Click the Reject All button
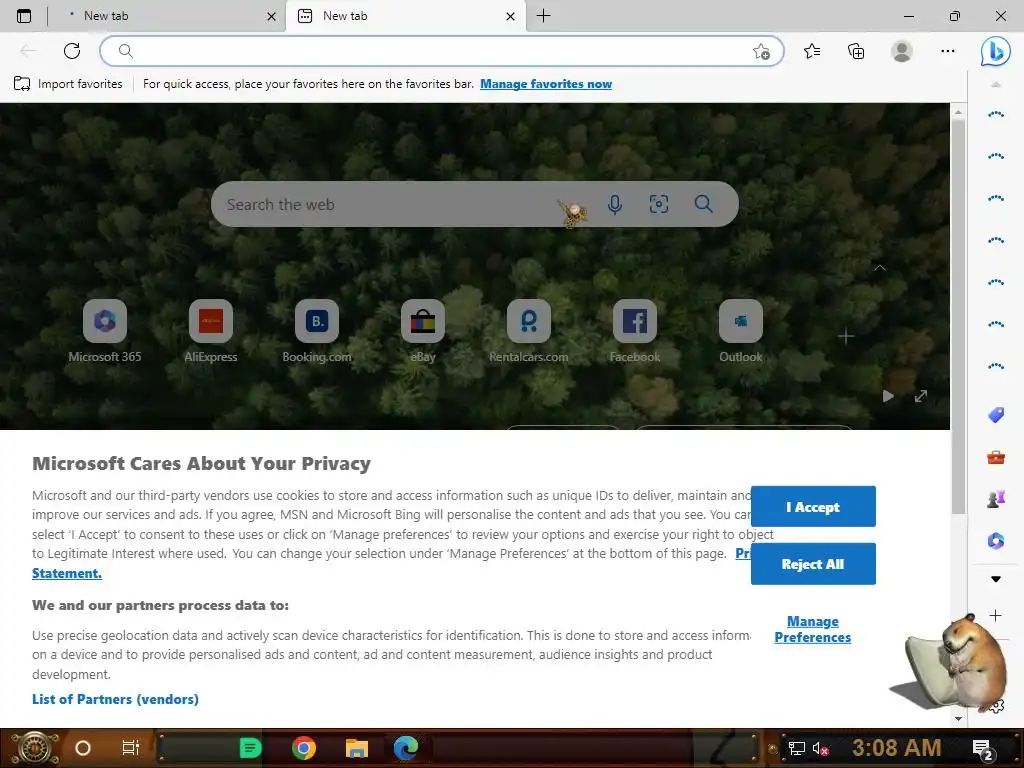Screen dimensions: 1024x768 point(813,564)
